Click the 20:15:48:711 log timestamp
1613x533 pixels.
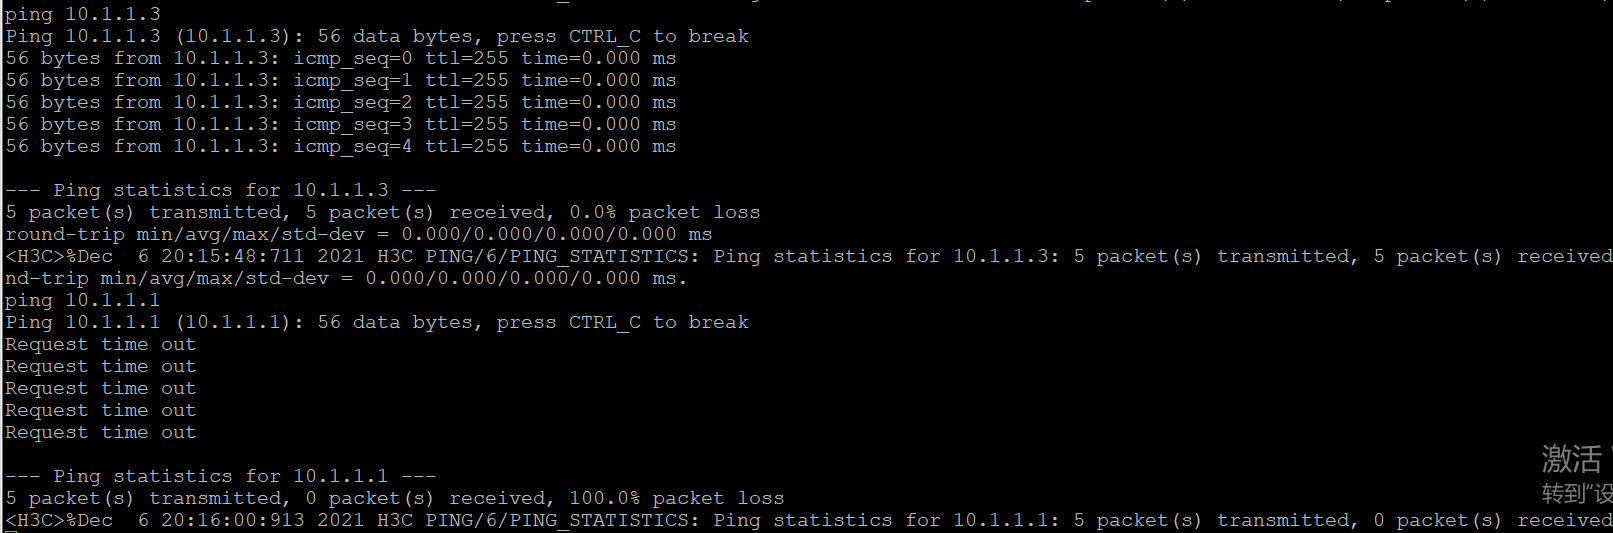coord(232,256)
